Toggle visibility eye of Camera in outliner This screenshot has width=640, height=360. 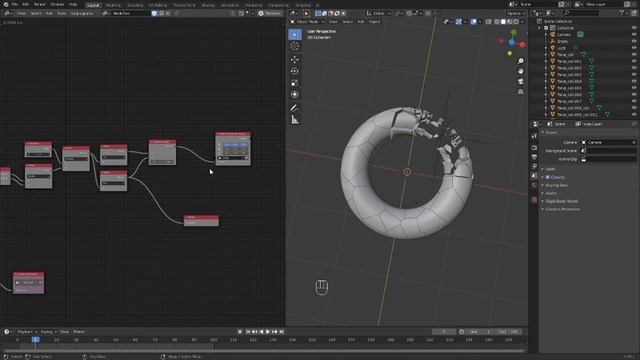tap(634, 35)
